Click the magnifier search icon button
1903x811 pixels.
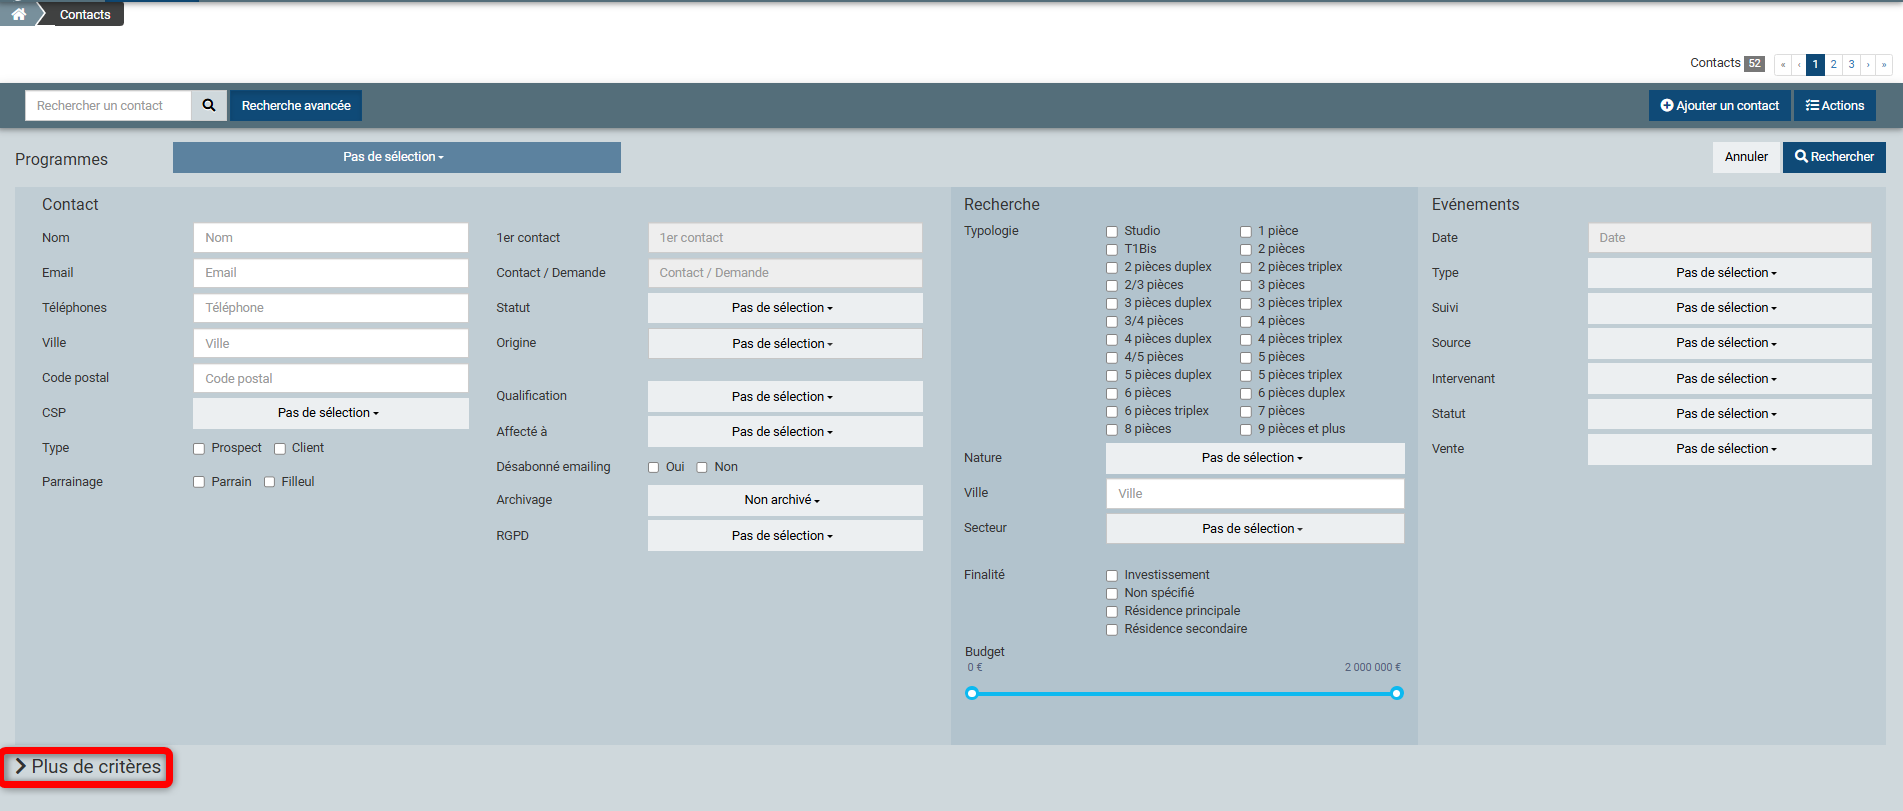(209, 105)
